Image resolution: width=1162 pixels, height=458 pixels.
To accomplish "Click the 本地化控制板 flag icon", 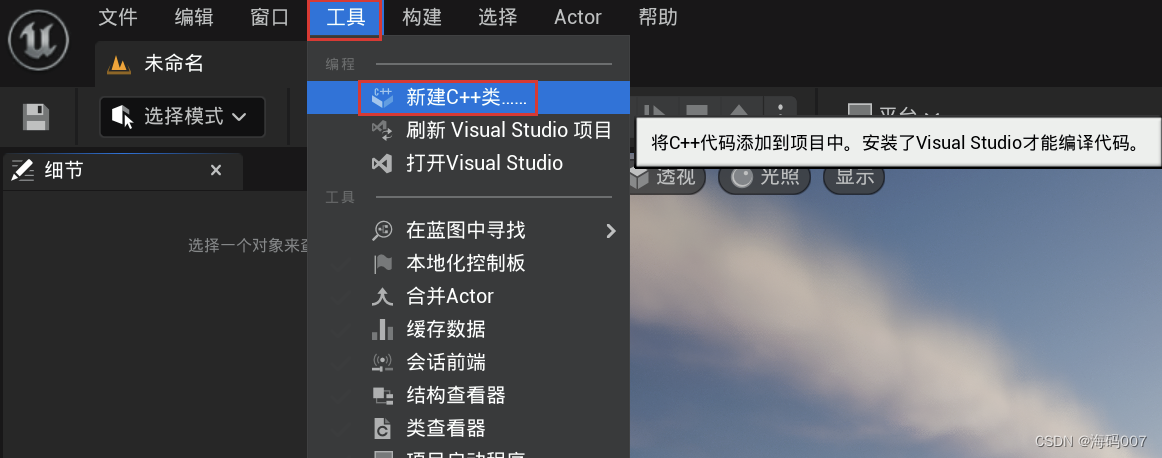I will [x=382, y=263].
